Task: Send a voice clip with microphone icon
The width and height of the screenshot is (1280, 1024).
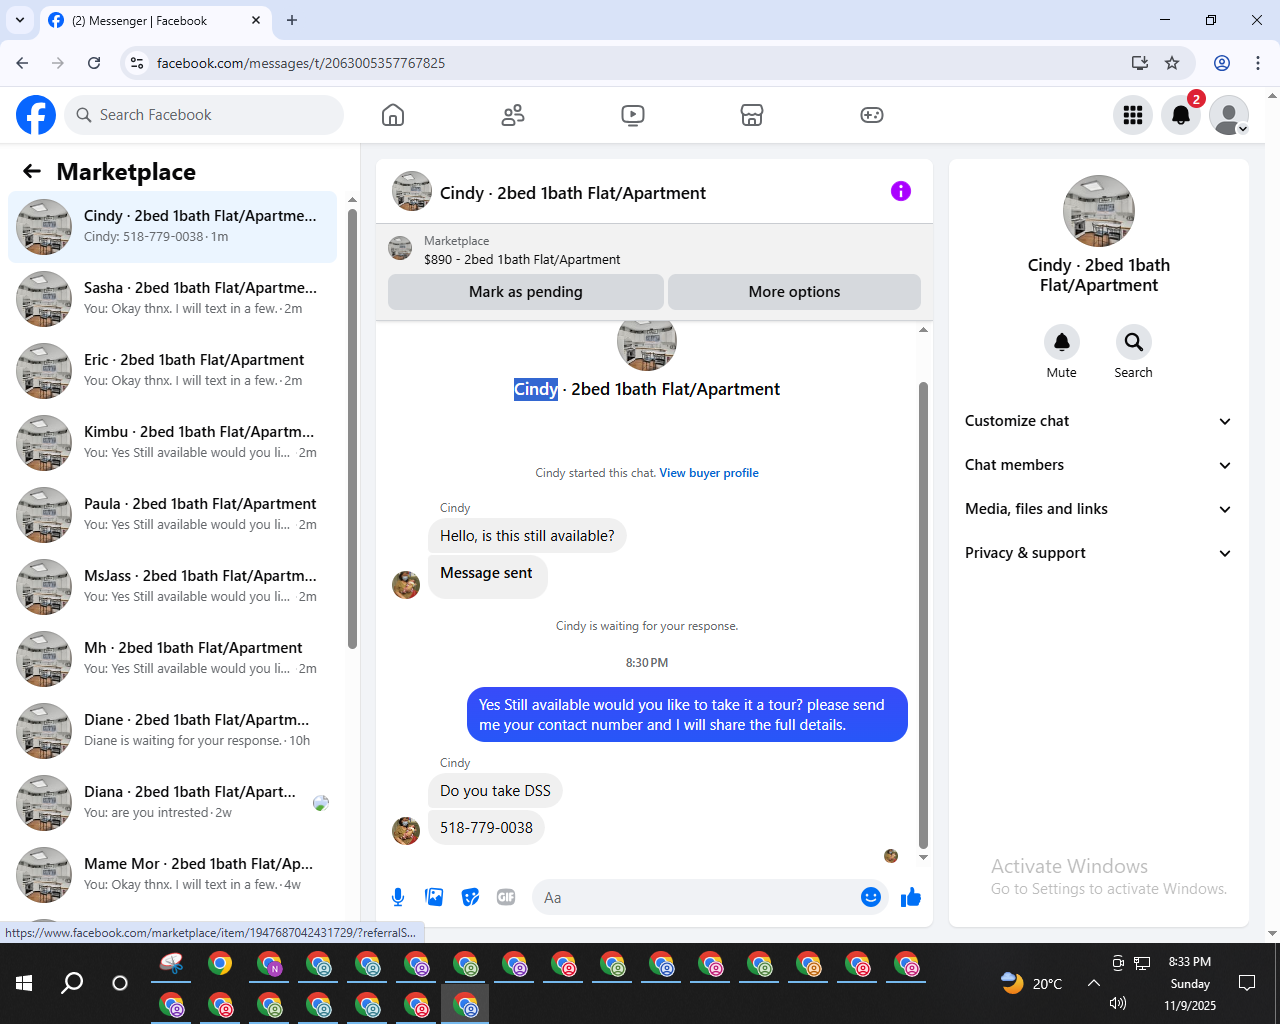Action: point(398,897)
